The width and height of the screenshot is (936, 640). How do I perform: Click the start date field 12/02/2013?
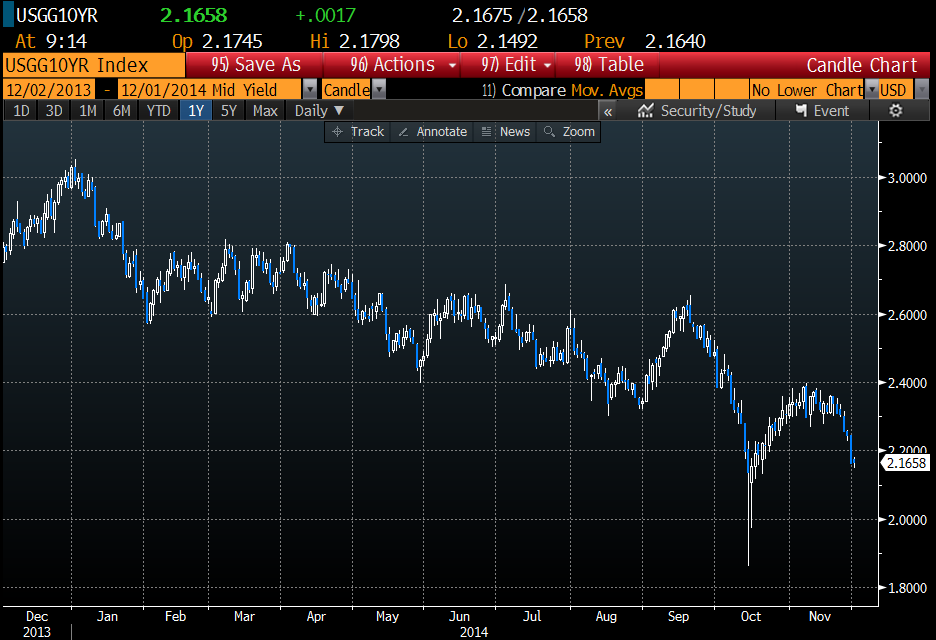[49, 90]
